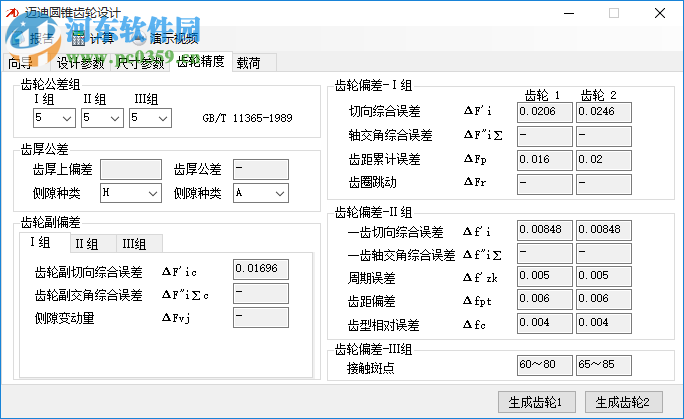Open the 侧隙种类 dropdown showing H
Screen dimensions: 684x419
(131, 193)
